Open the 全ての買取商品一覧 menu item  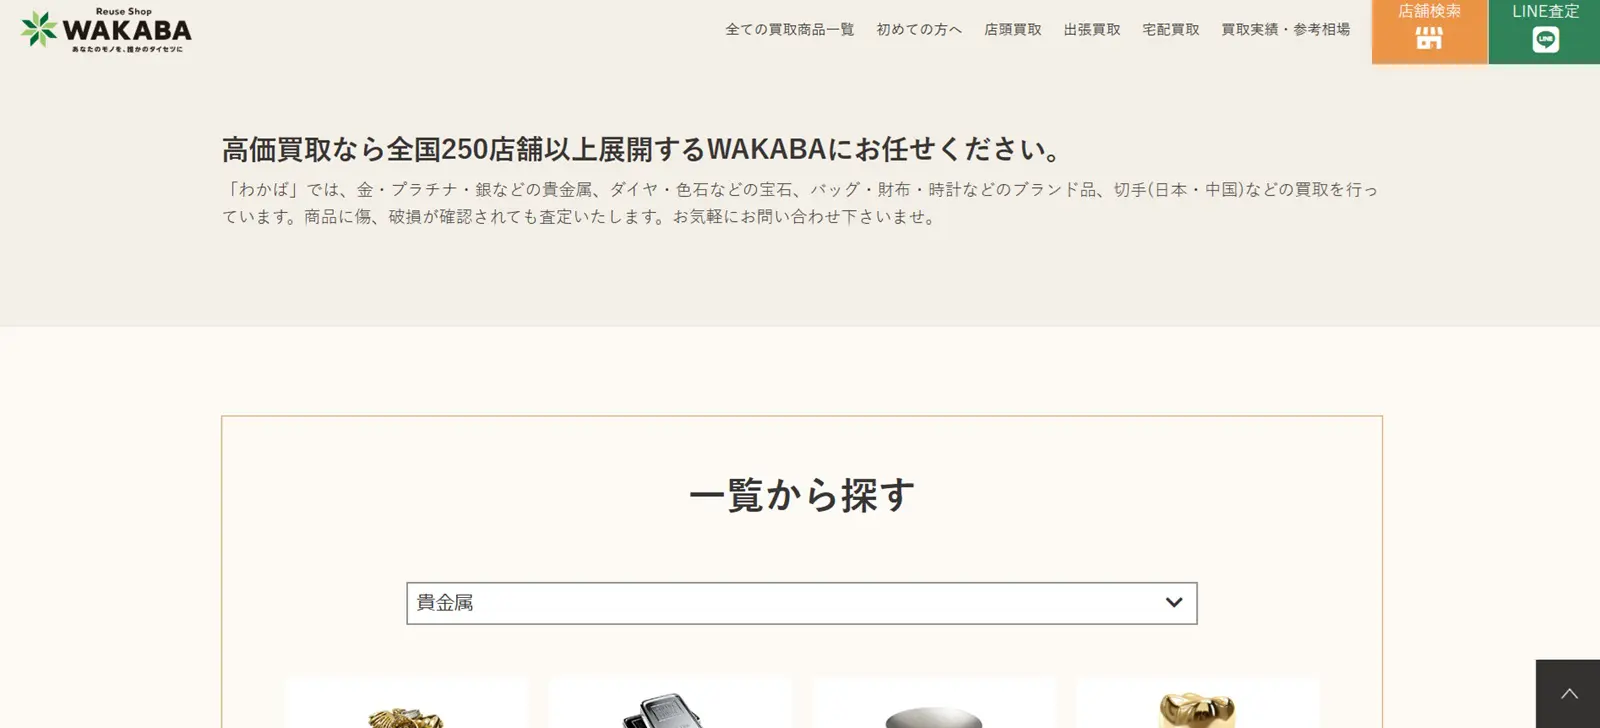(790, 30)
